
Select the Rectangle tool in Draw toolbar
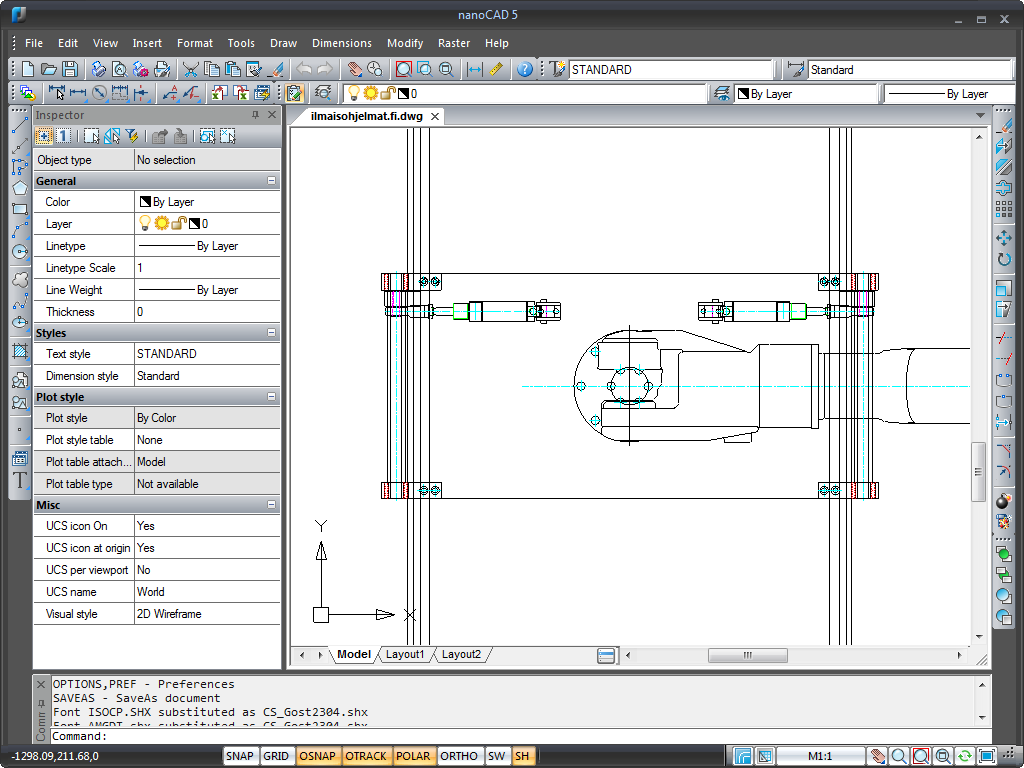tap(20, 210)
